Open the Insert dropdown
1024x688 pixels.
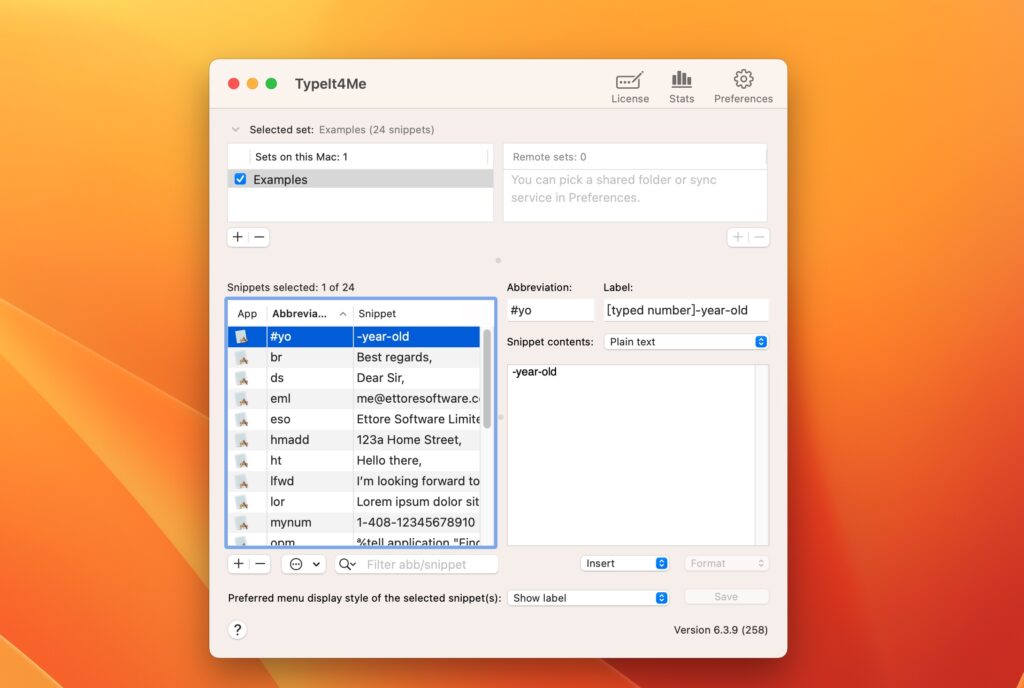[x=625, y=562]
